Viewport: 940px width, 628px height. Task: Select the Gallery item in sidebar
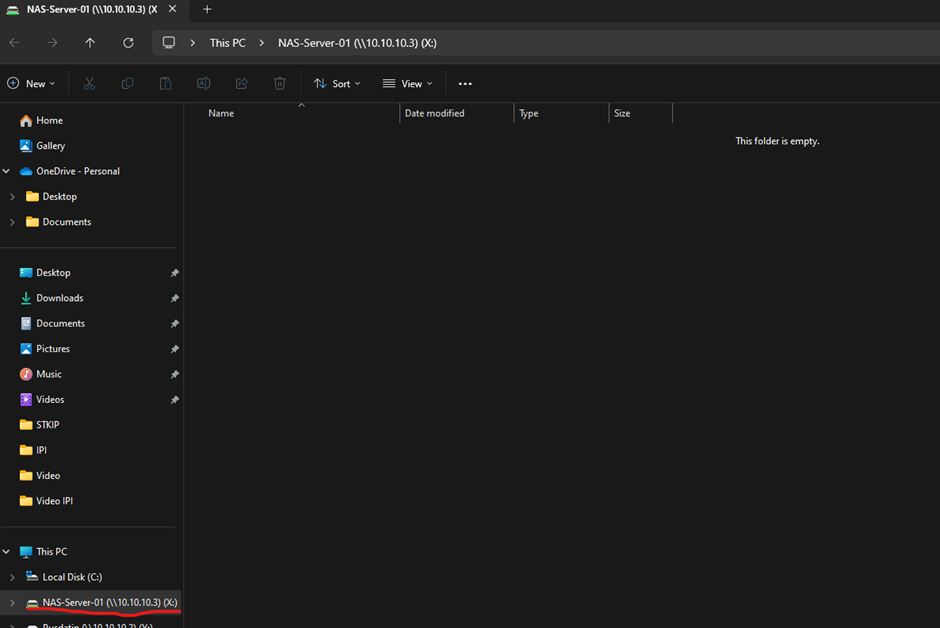click(x=50, y=146)
